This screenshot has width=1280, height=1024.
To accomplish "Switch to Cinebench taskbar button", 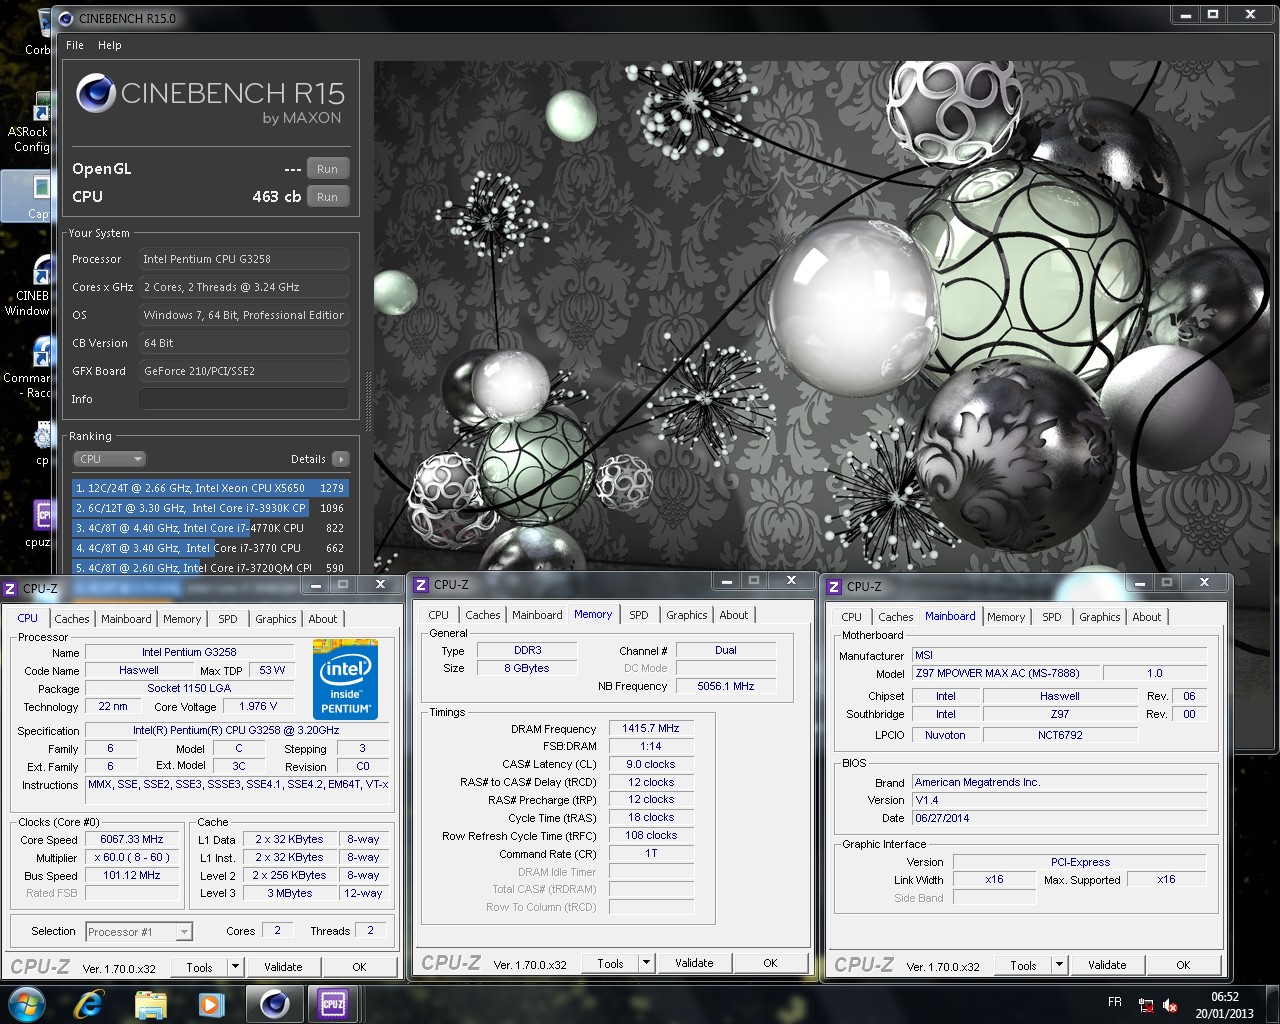I will point(274,1004).
